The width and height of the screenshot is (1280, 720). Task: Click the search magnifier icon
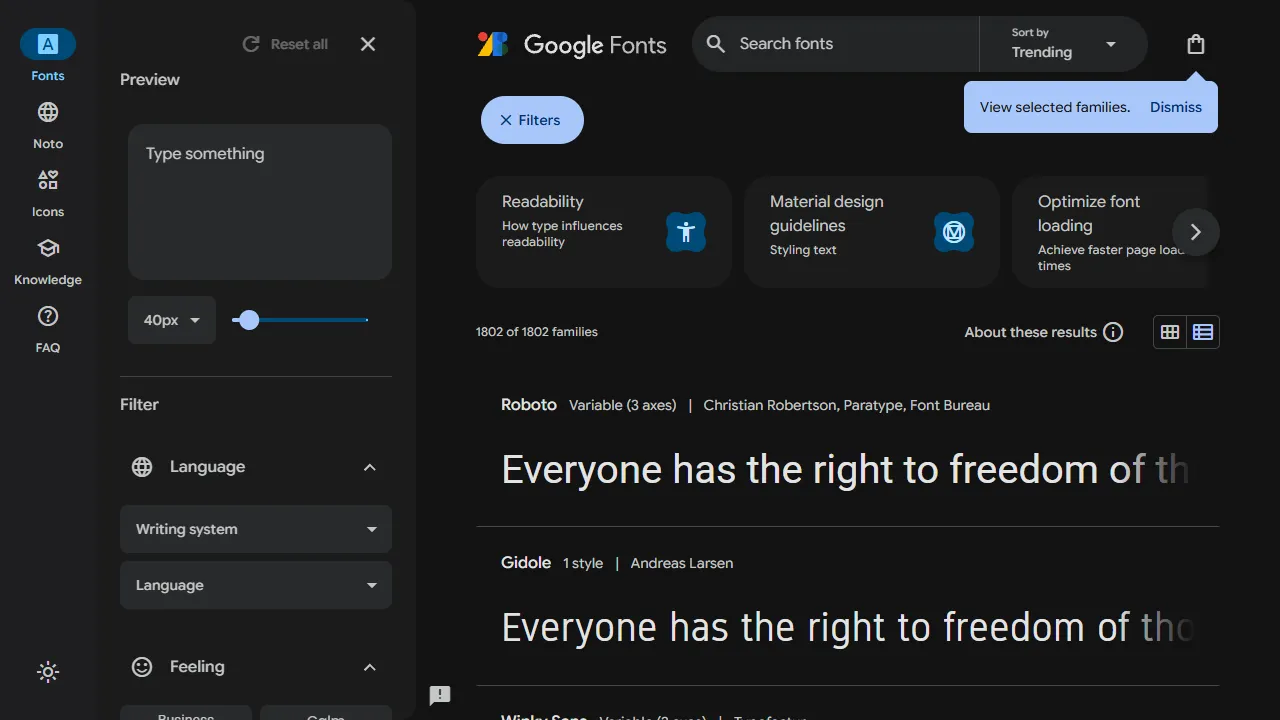pos(716,44)
